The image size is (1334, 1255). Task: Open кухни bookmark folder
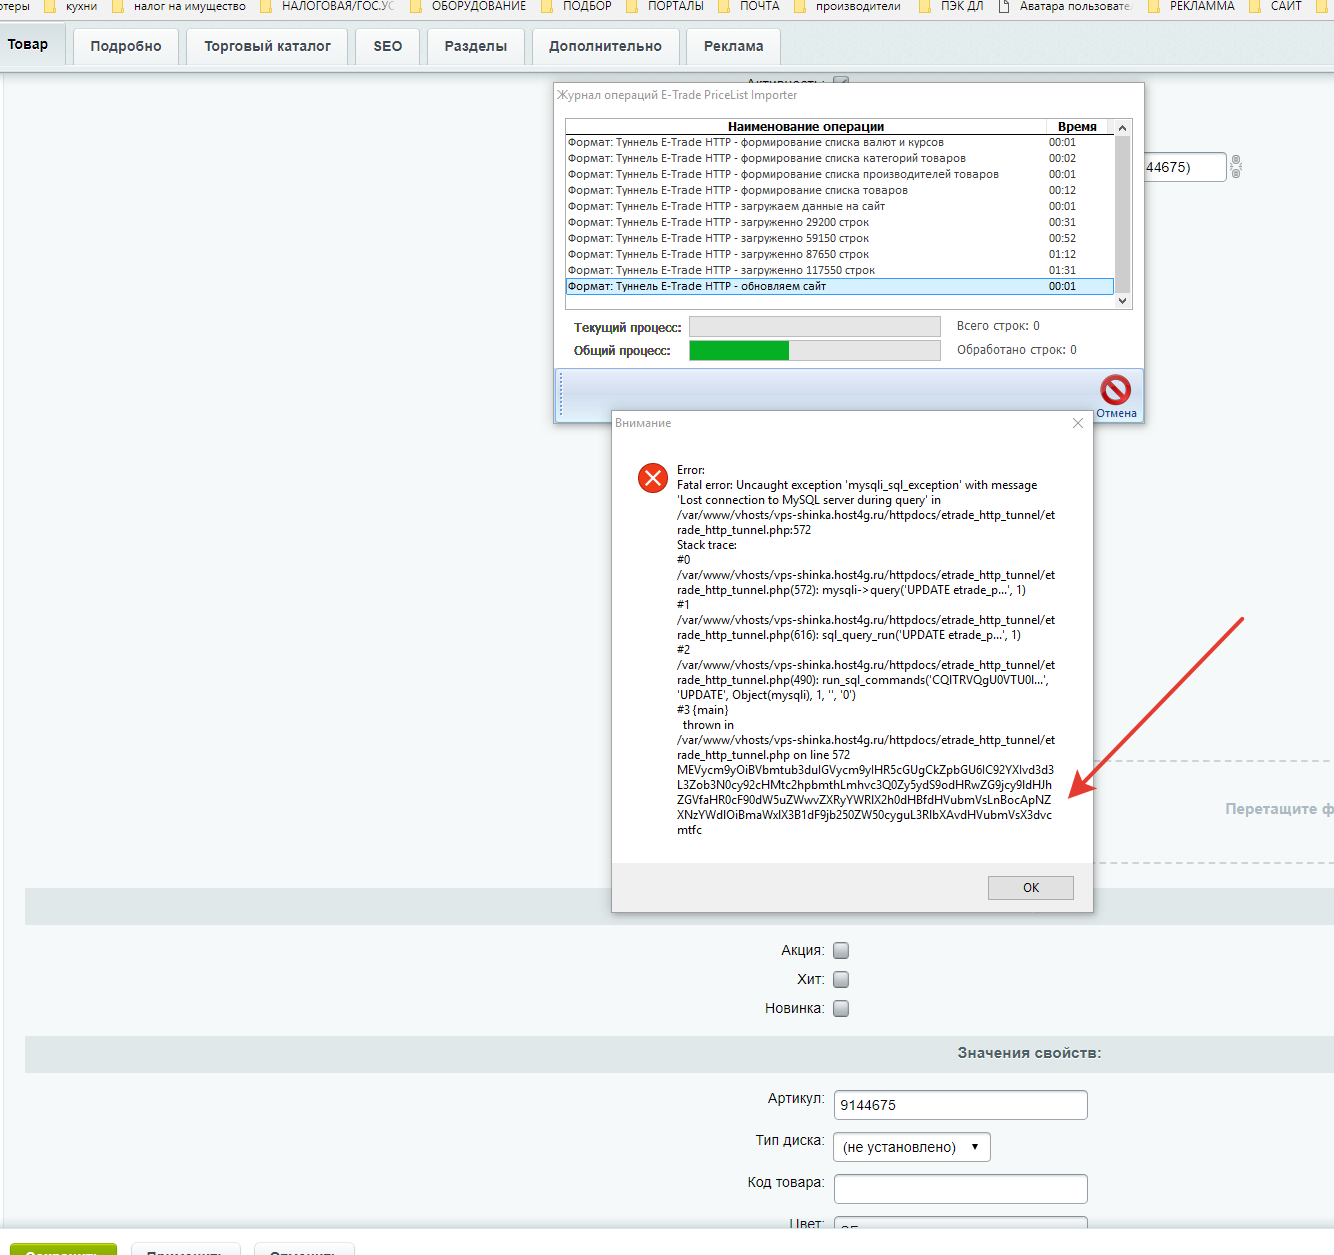(74, 6)
